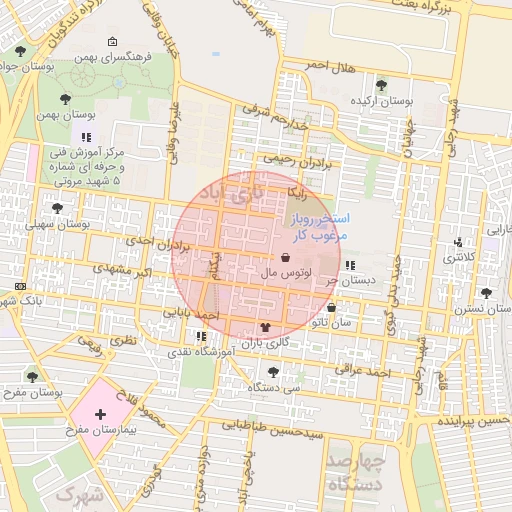512x512 pixels.
Task: Click the shopping basket icon of لوتوس مال
Action: 285,257
